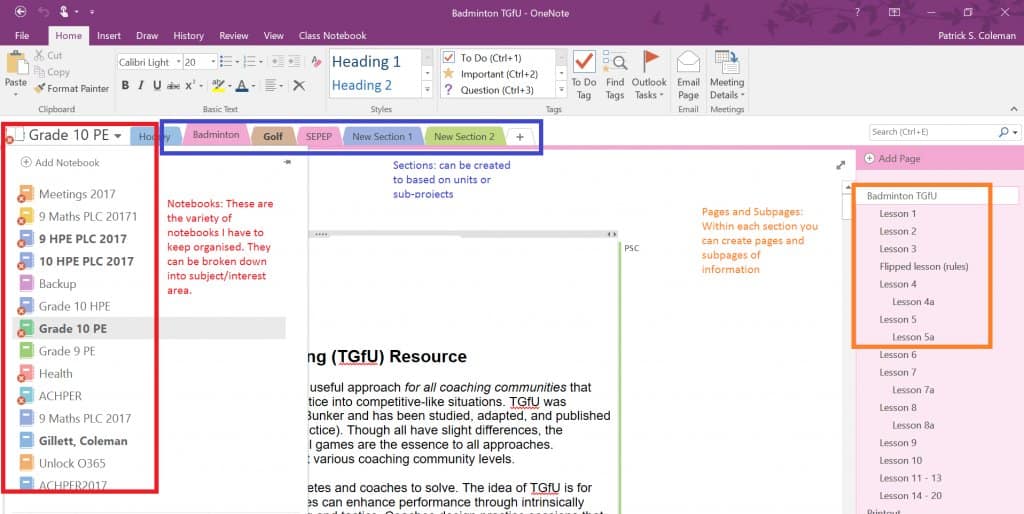
Task: Expand page to full view arrow icon
Action: coord(840,165)
